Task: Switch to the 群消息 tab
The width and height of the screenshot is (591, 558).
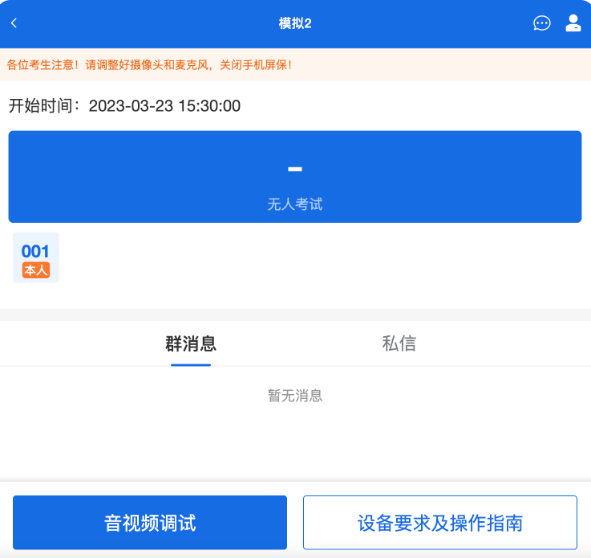Action: (x=191, y=344)
